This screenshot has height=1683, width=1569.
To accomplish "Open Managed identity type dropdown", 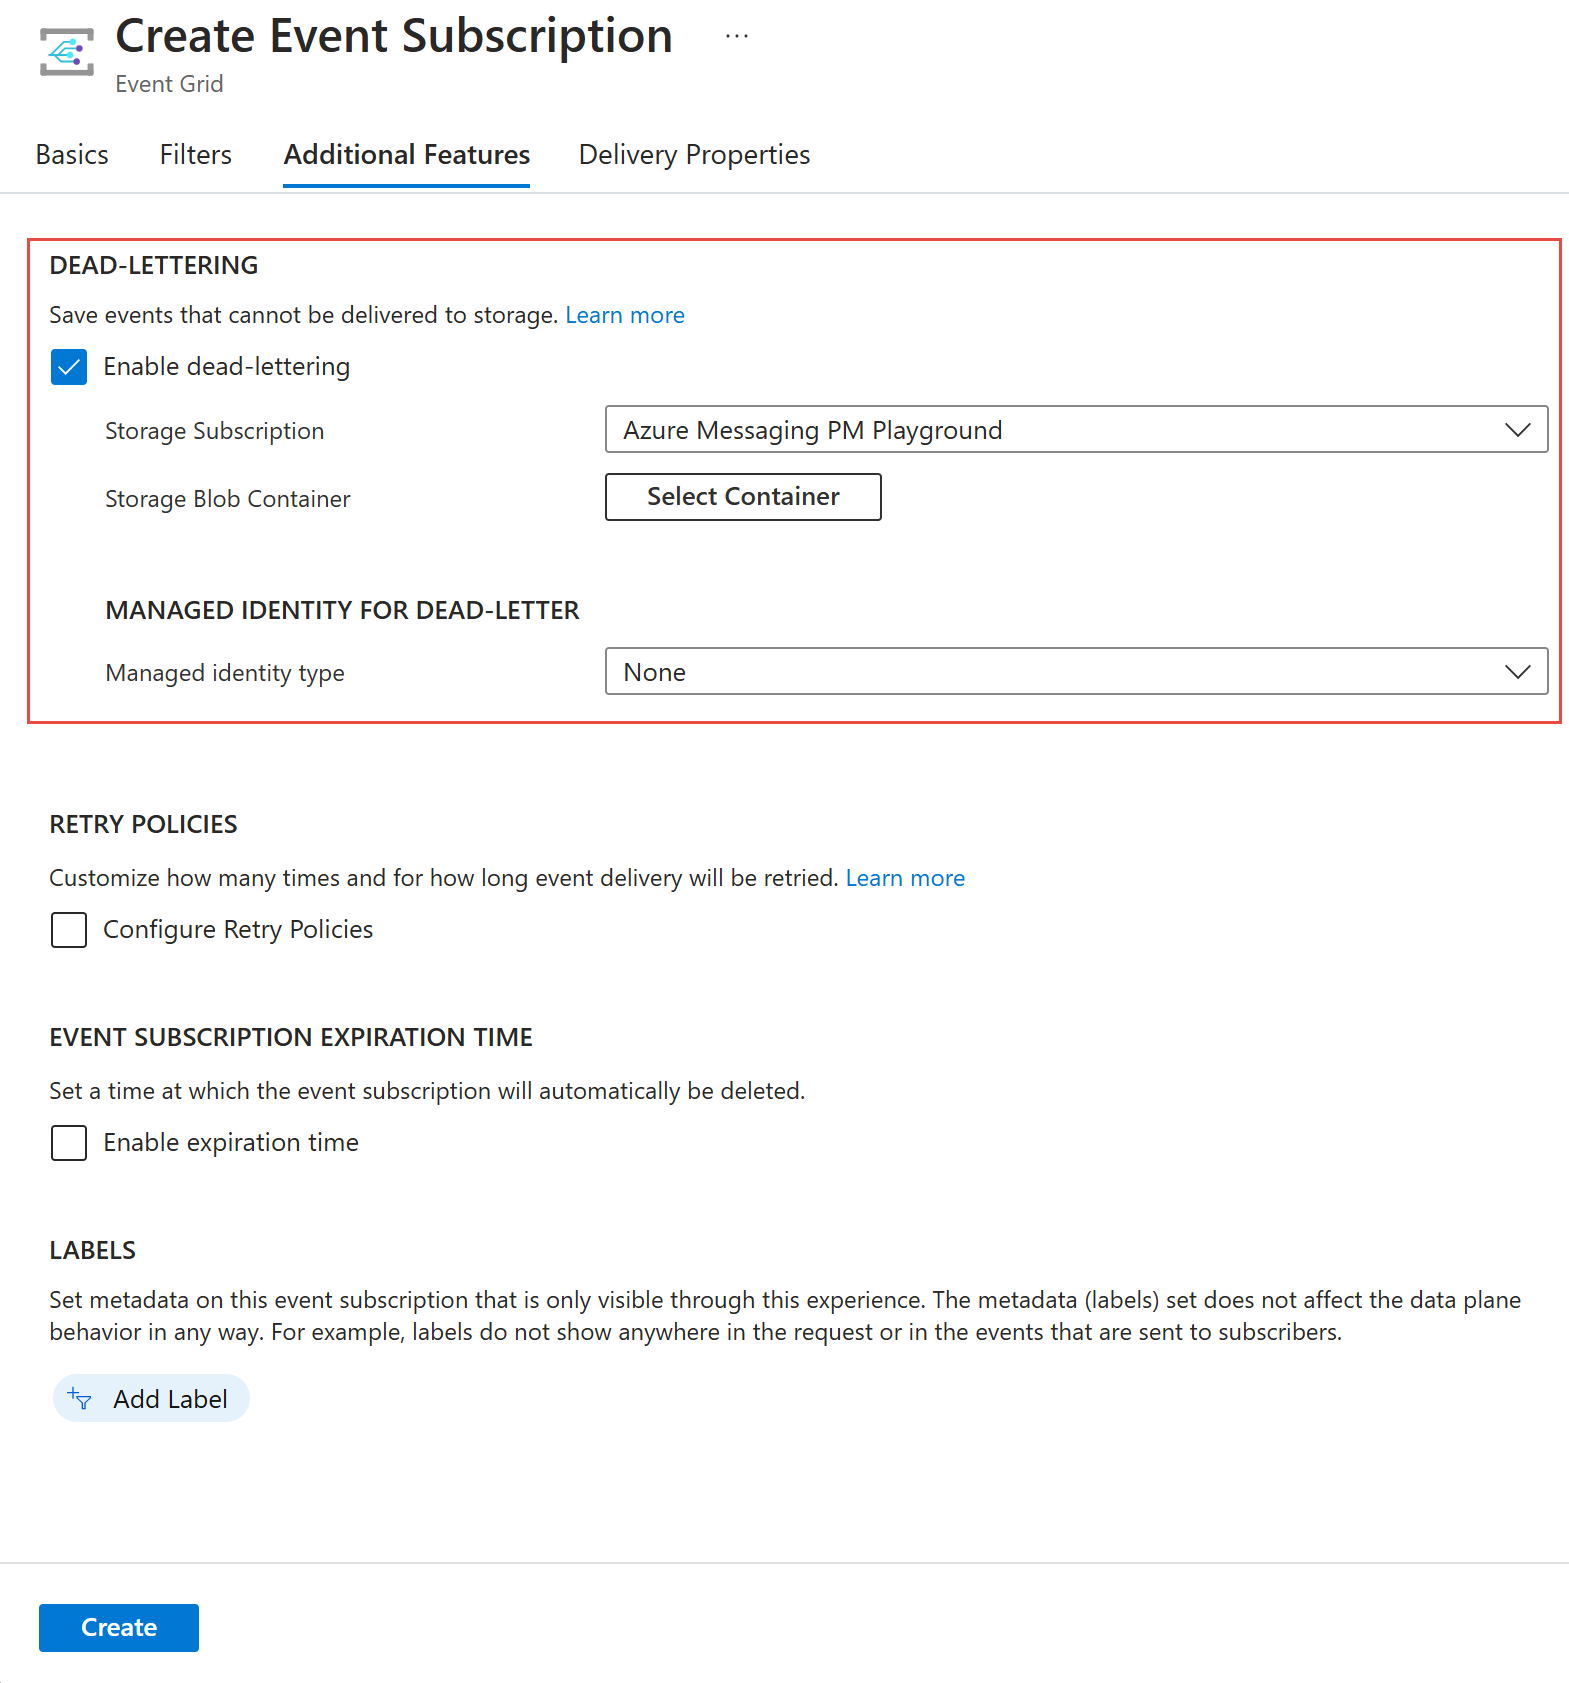I will pyautogui.click(x=1076, y=671).
